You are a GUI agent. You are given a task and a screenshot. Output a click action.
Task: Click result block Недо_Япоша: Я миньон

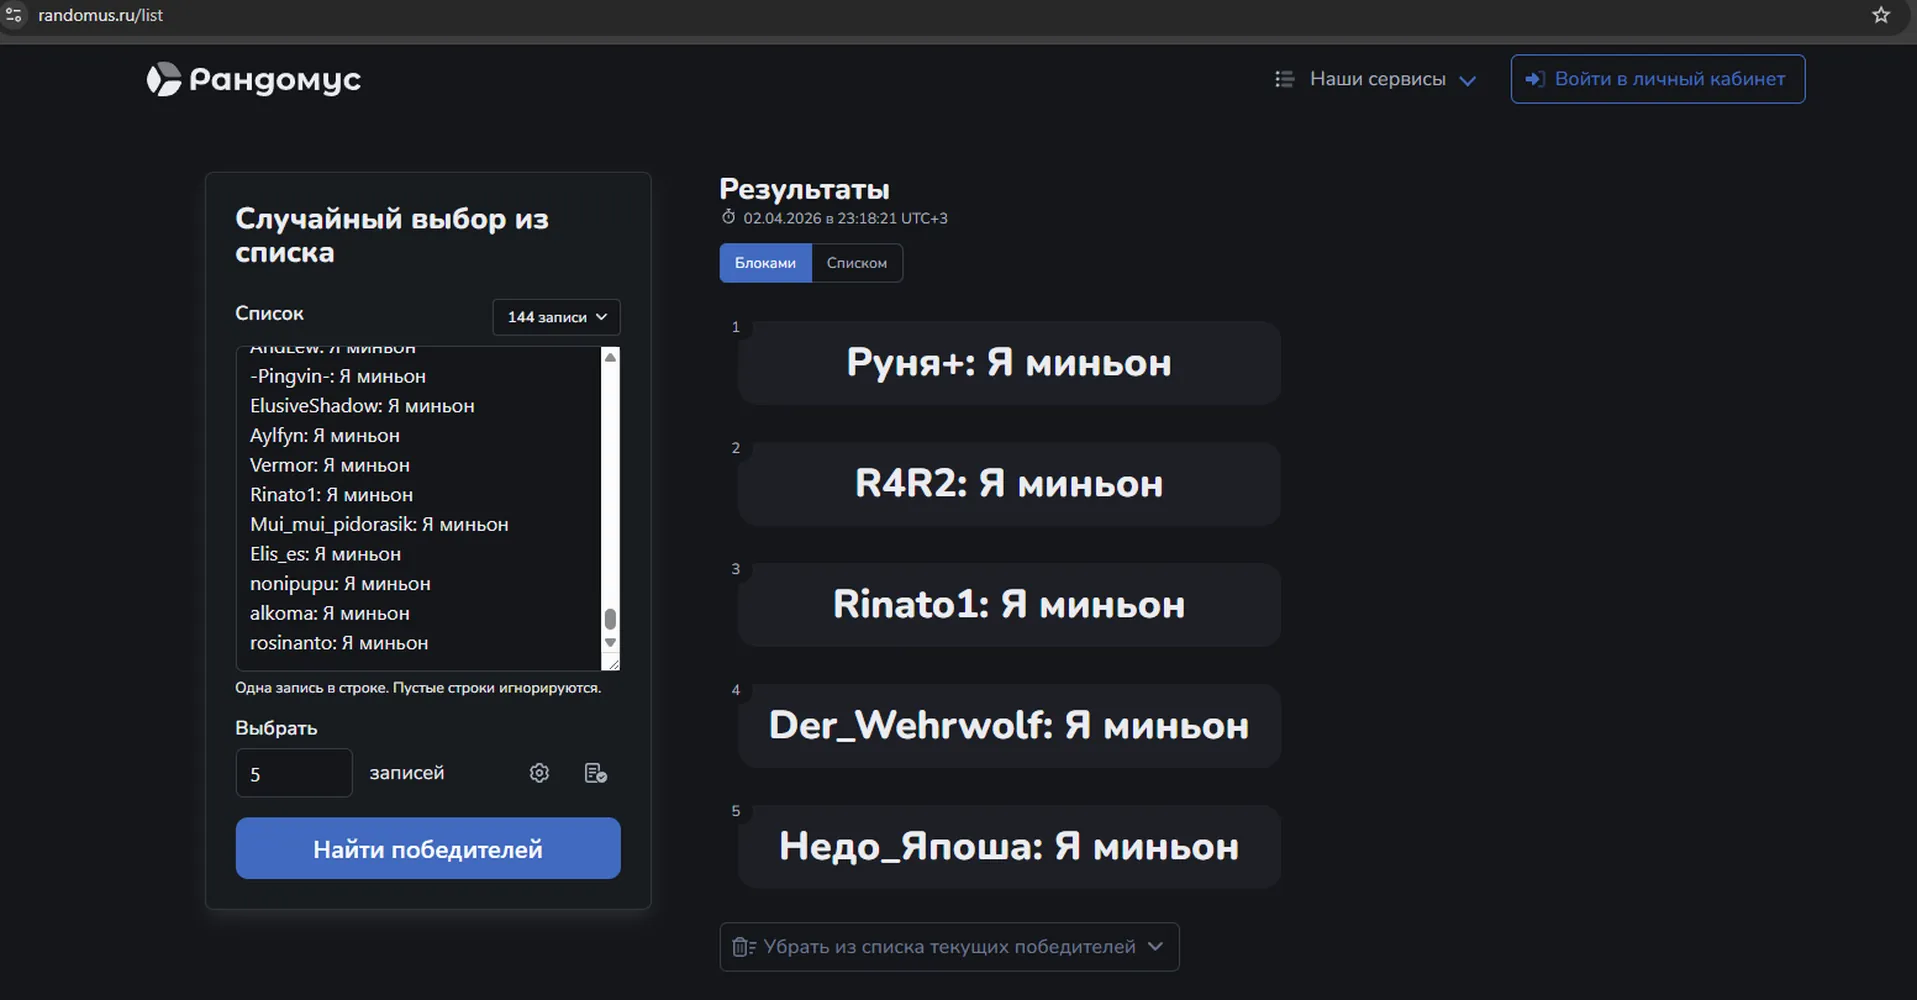(x=1009, y=847)
